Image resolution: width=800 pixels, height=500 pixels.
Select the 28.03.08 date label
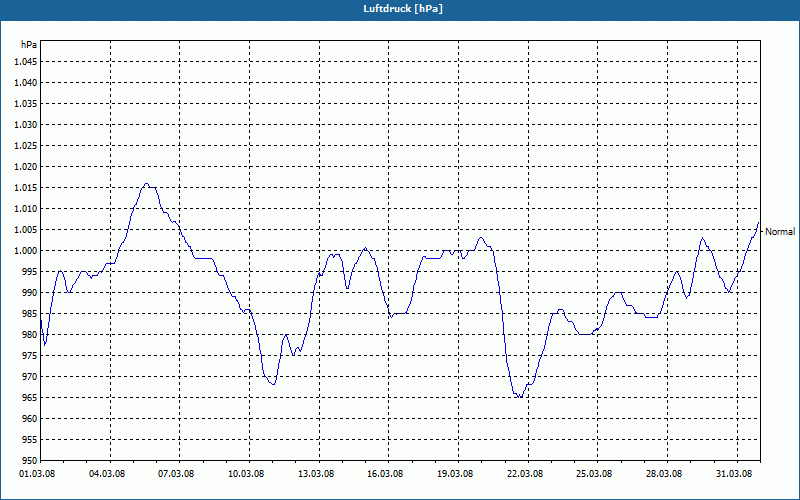664,473
